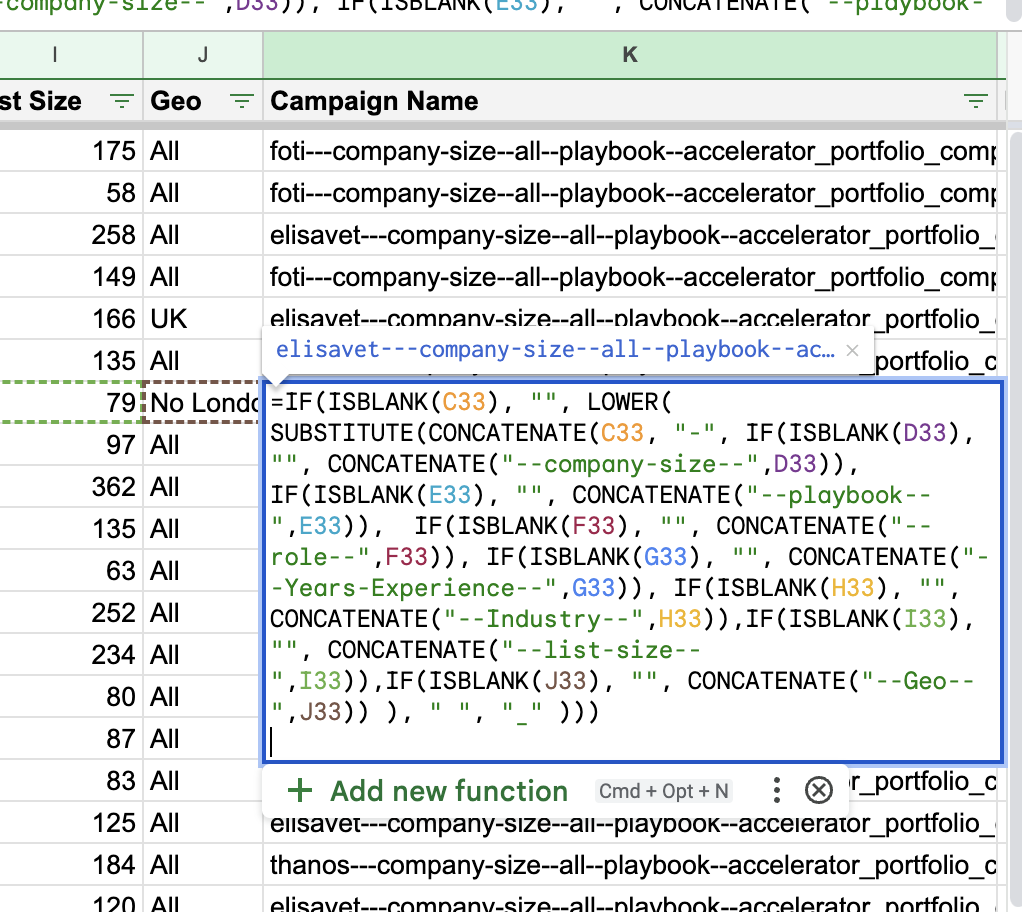Select the 'Geo' header cell
The width and height of the screenshot is (1022, 912).
click(203, 101)
